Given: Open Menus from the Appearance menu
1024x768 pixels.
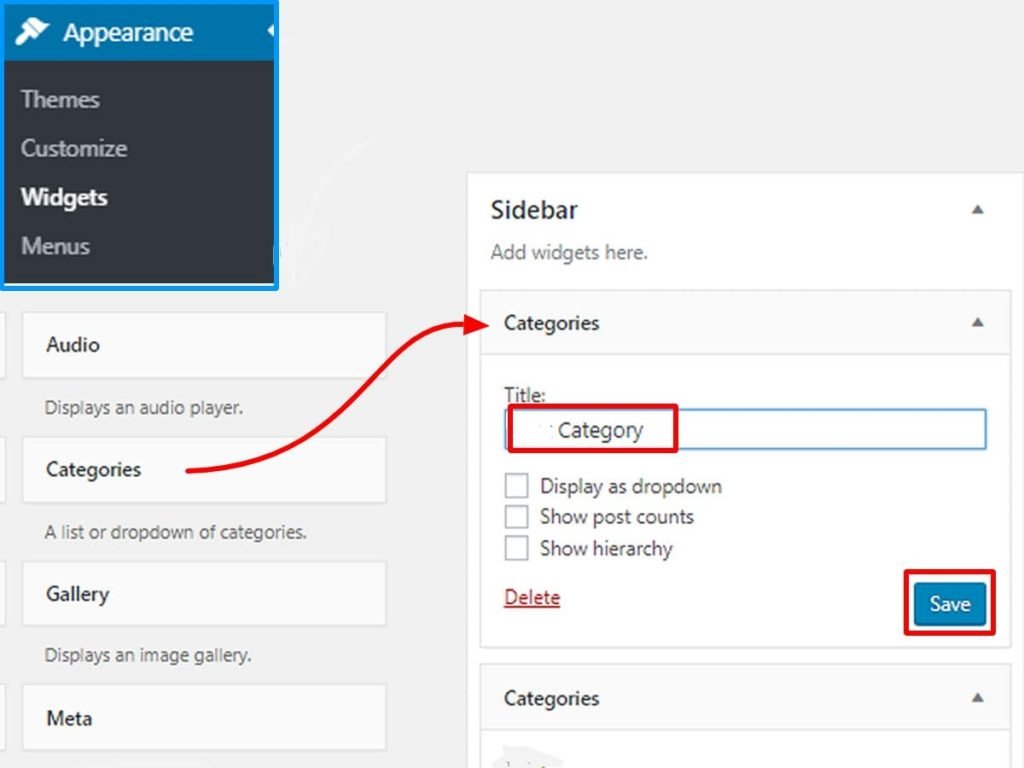Looking at the screenshot, I should [55, 246].
